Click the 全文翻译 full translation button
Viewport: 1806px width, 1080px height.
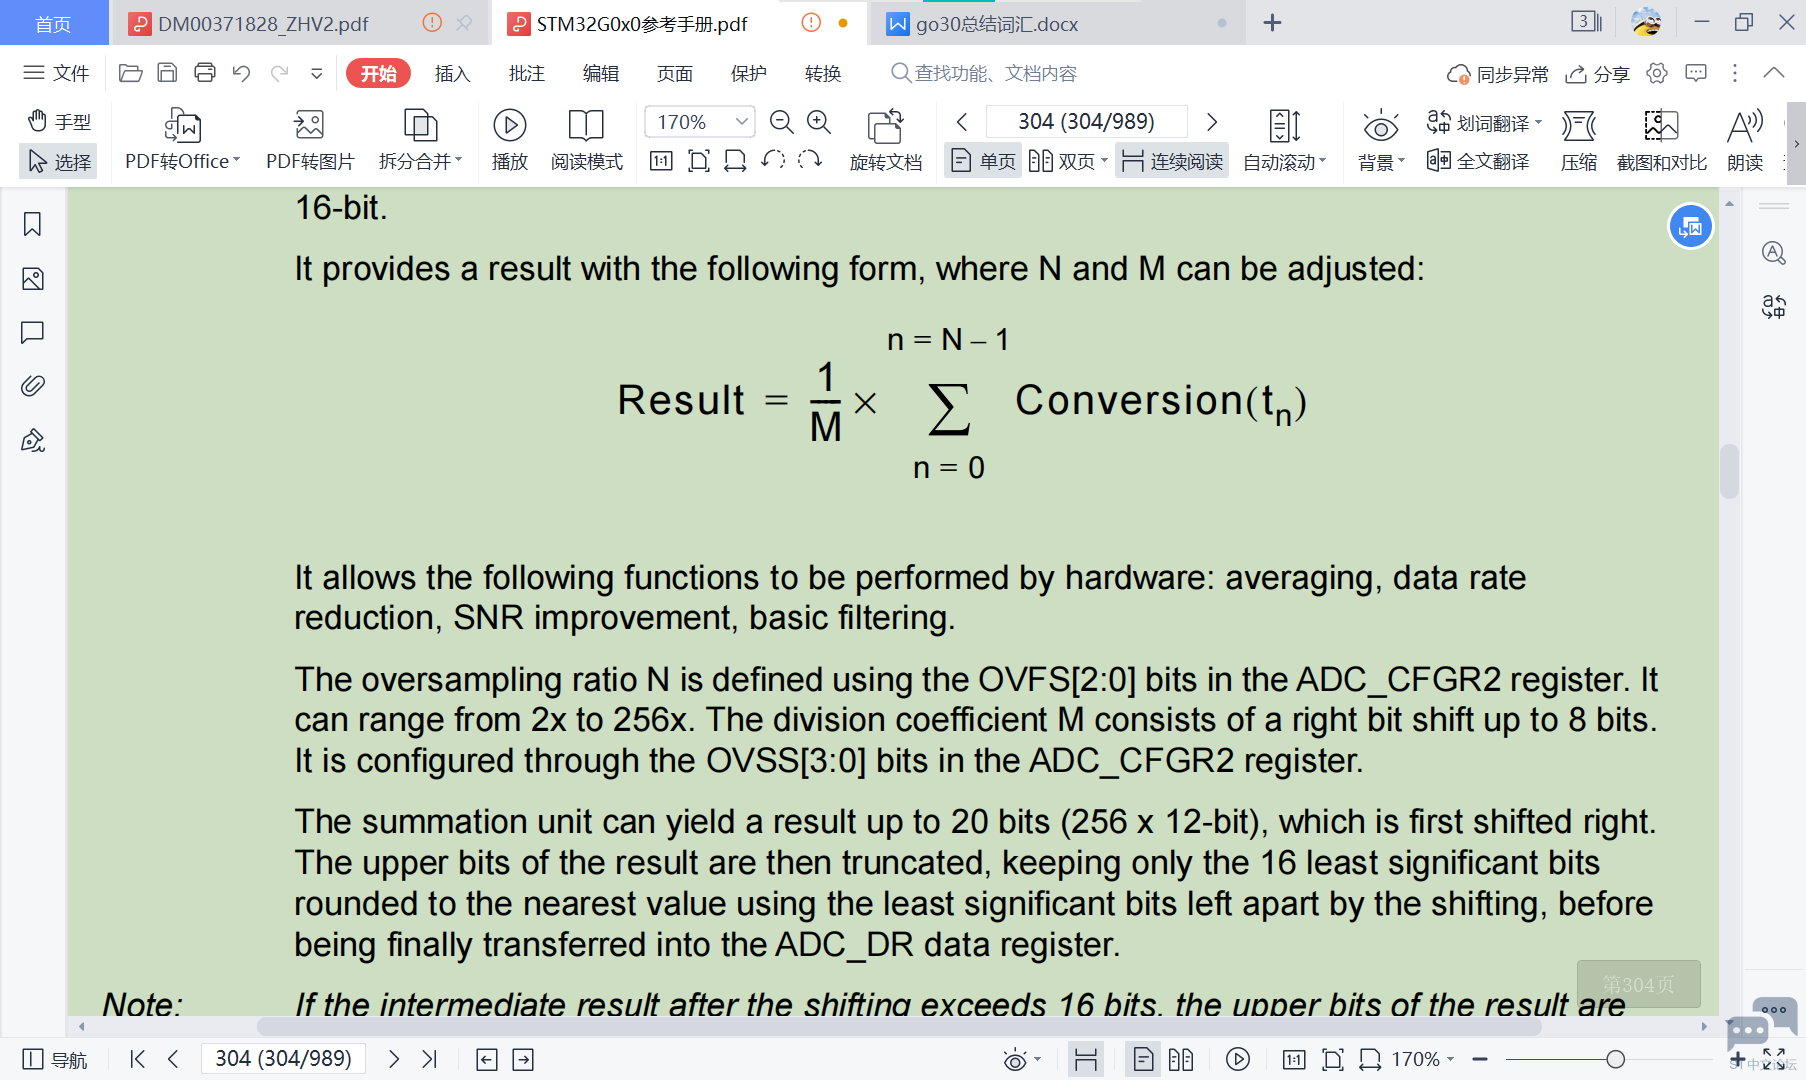pos(1478,161)
